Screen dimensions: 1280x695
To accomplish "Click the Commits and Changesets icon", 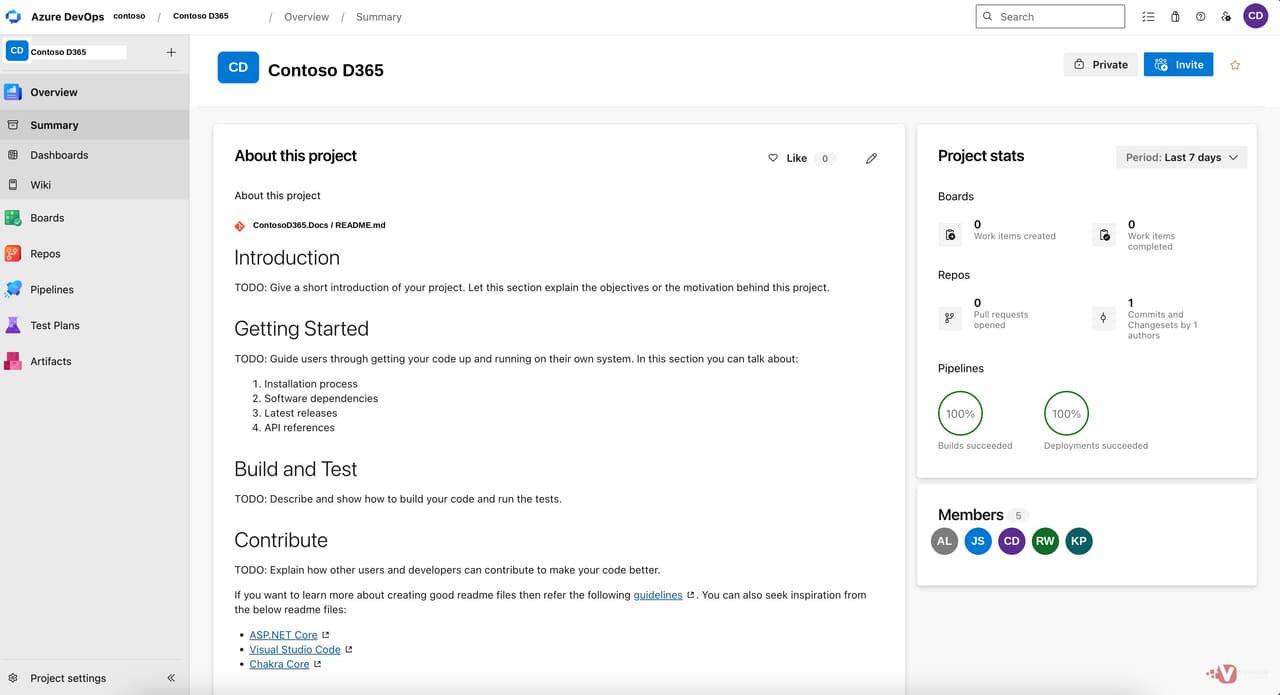I will coord(1104,318).
